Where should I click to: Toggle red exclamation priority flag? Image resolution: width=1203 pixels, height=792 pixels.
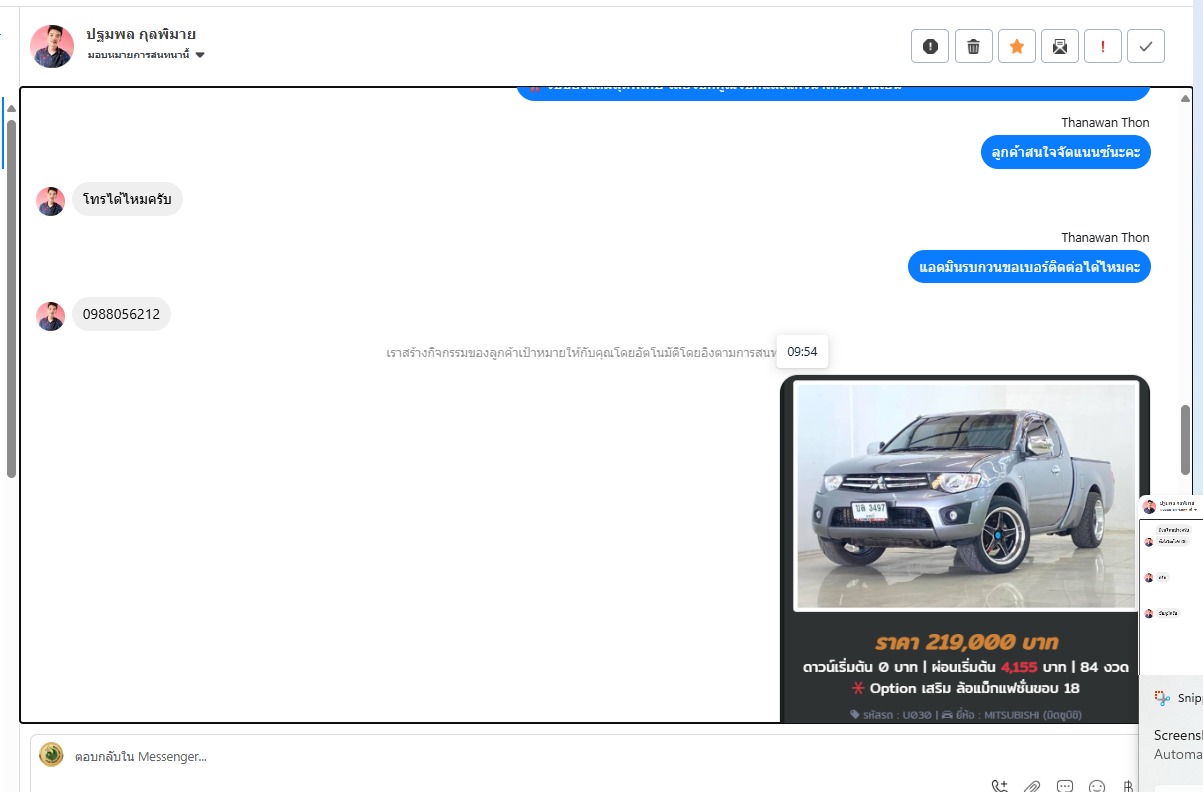coord(1103,46)
